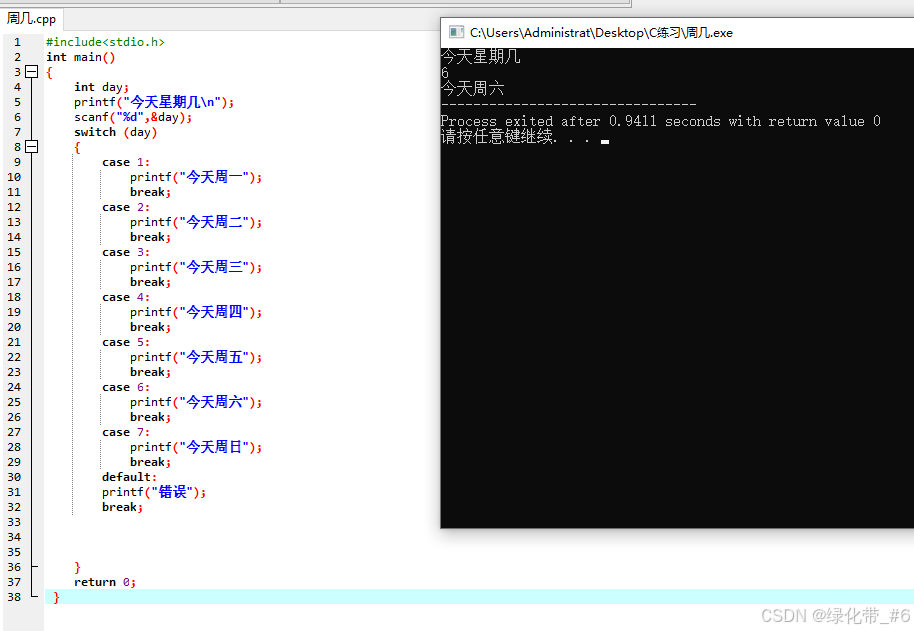Click the break; statement on line 32
914x631 pixels.
122,507
